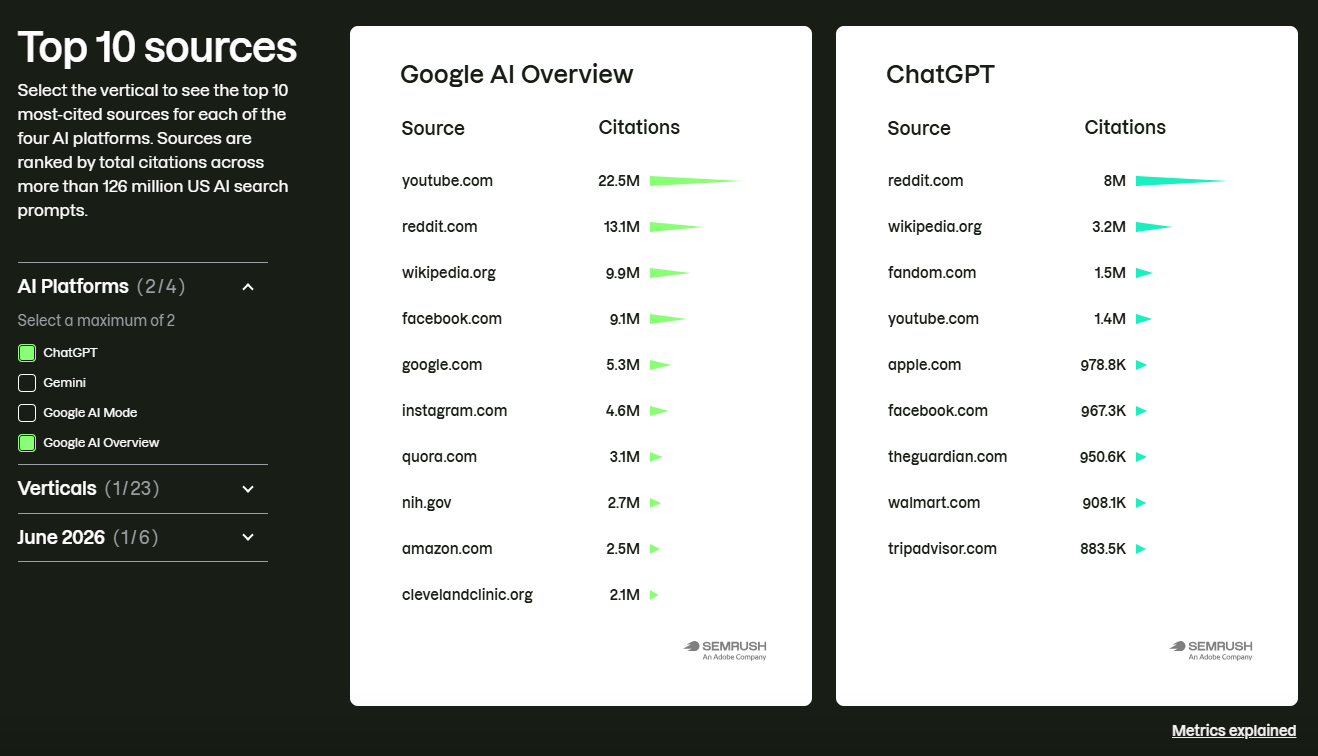Enable the Gemini platform checkbox
This screenshot has height=756, width=1318.
pos(27,383)
